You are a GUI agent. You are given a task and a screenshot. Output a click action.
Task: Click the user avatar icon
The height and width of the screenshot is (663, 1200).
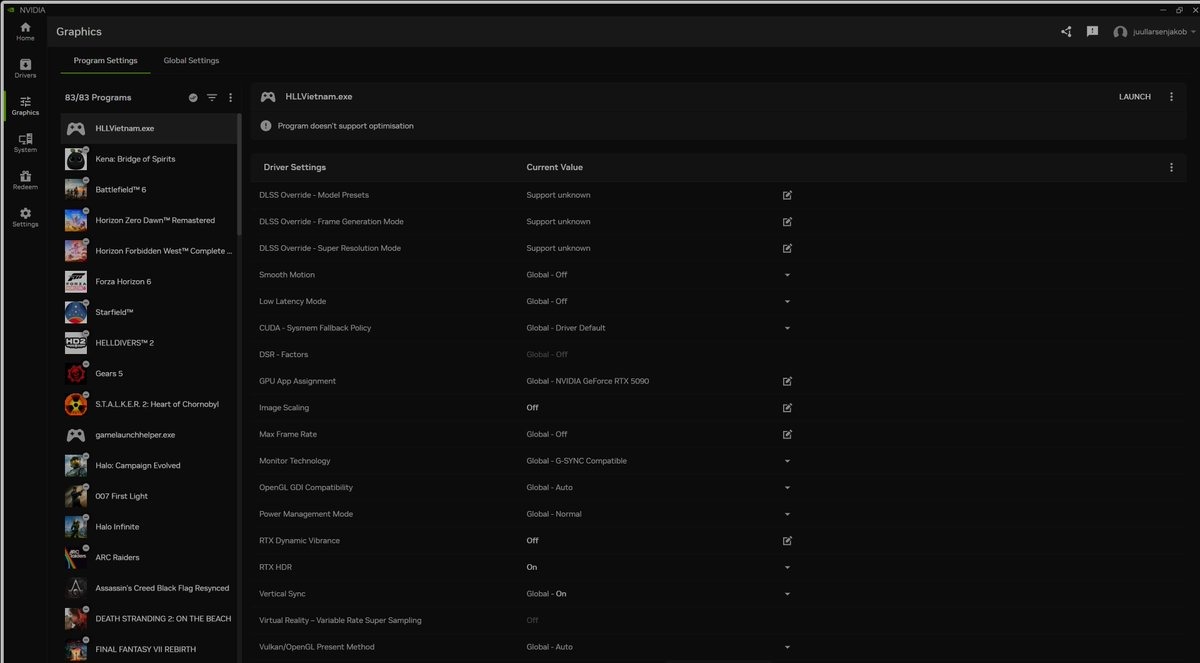coord(1120,32)
